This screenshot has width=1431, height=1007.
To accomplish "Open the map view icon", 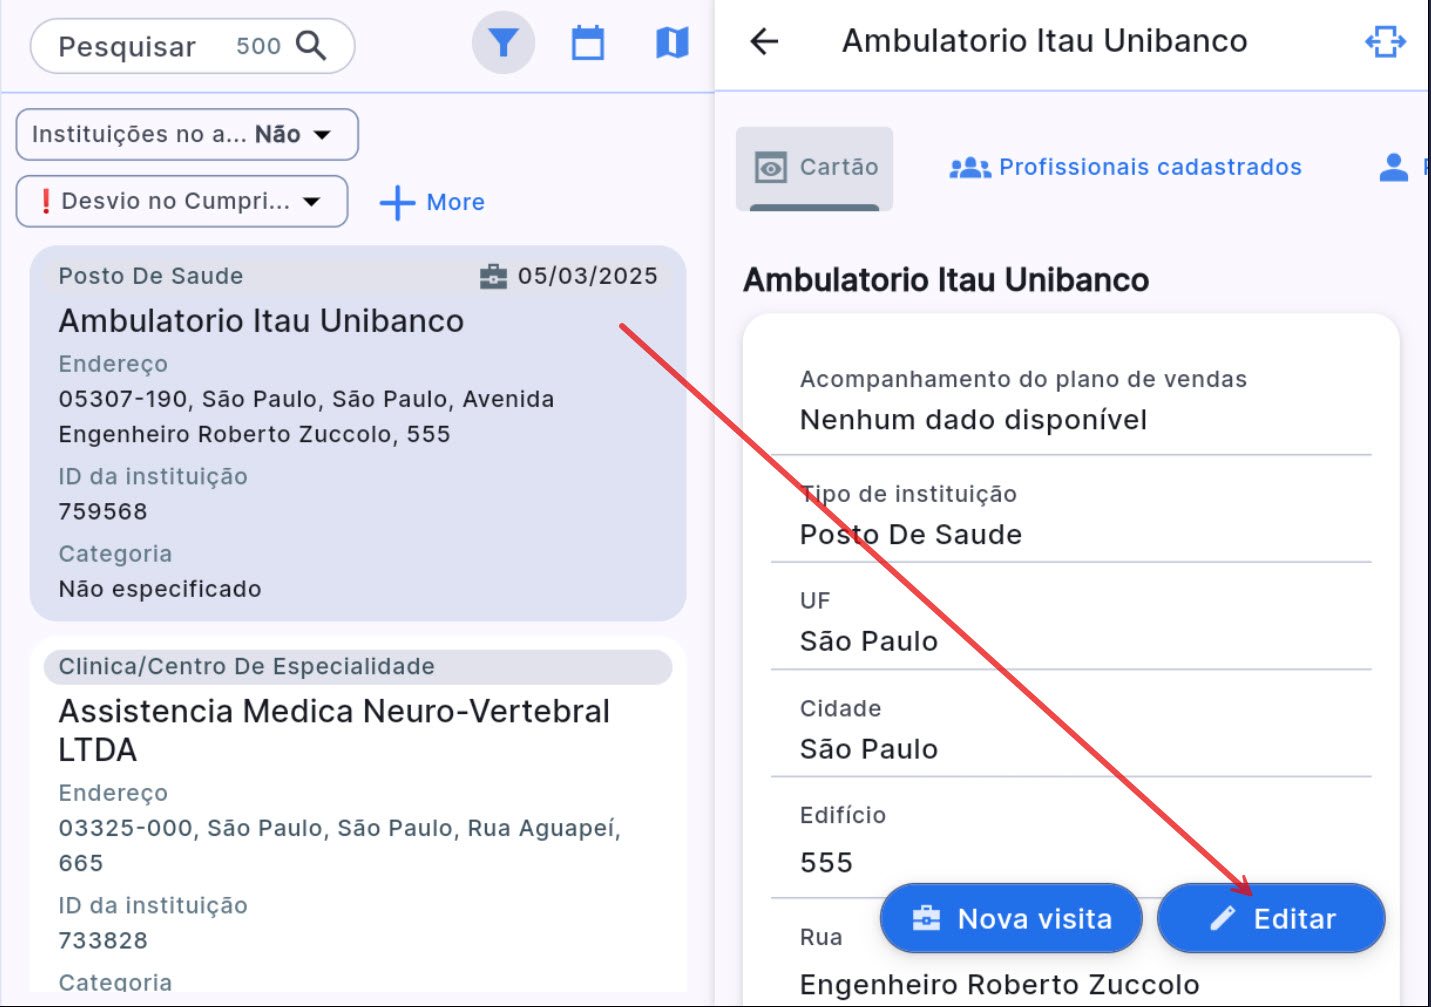I will click(x=672, y=43).
